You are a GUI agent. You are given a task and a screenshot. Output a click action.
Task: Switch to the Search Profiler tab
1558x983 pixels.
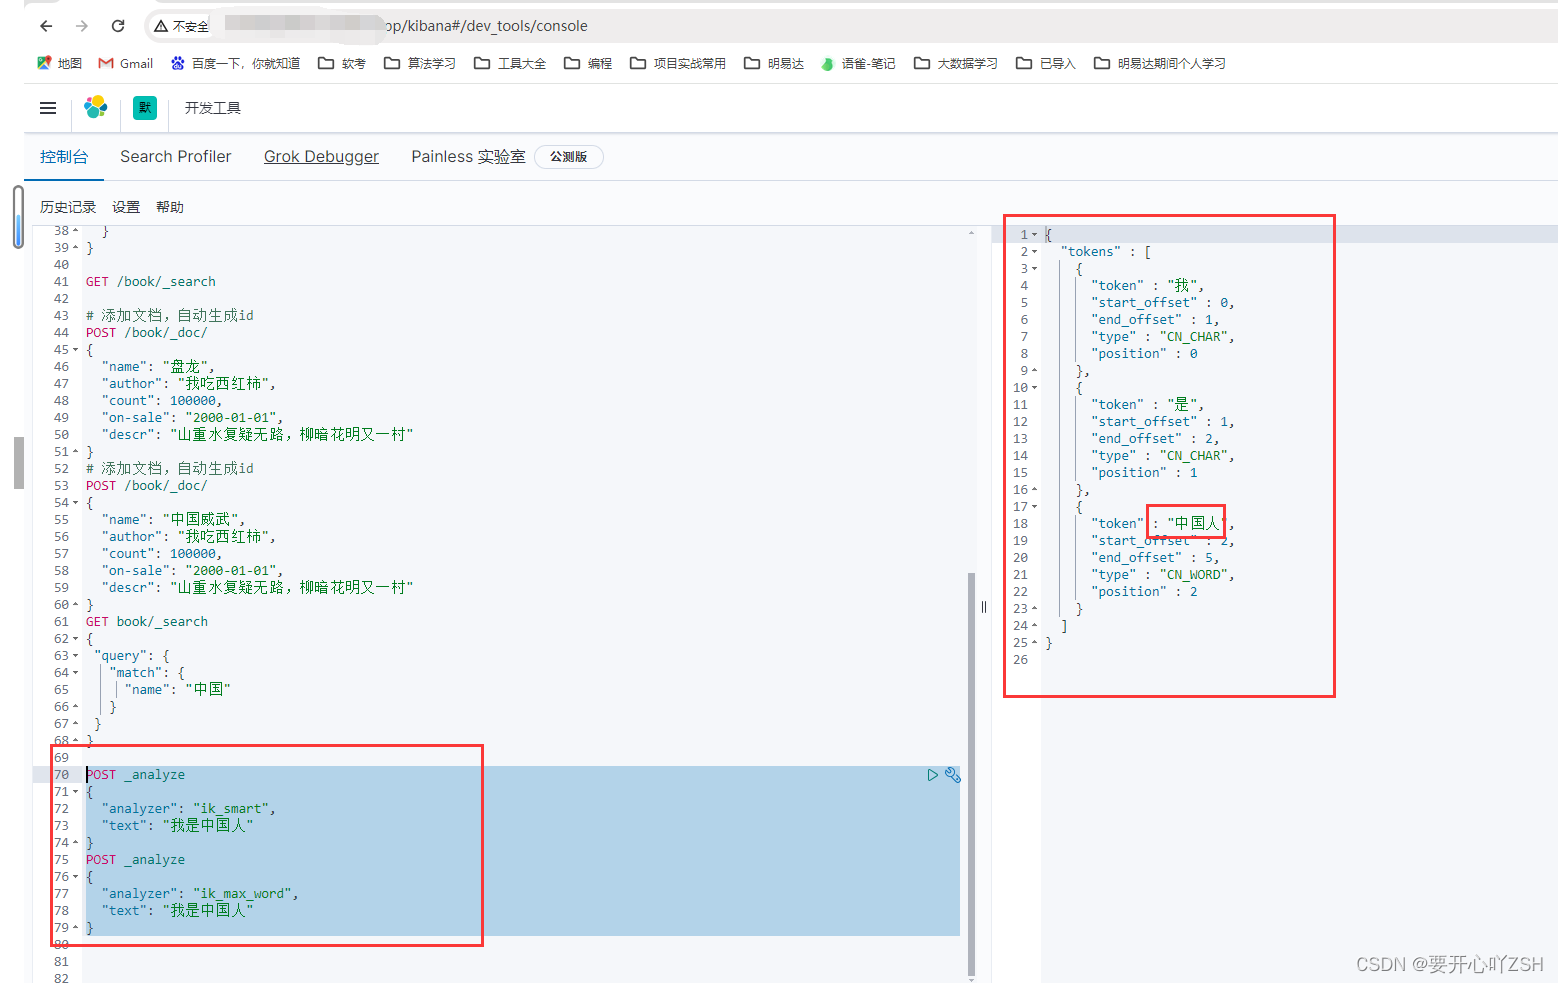(x=176, y=156)
